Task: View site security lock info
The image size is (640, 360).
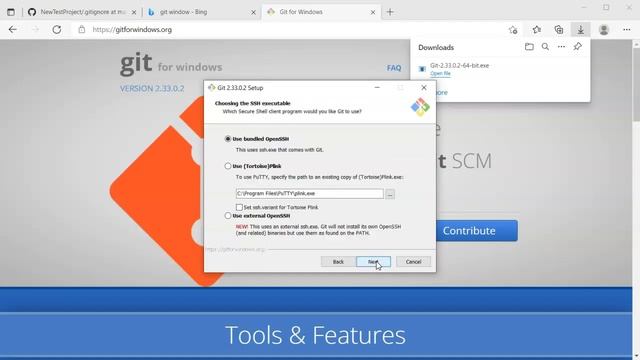Action: [x=82, y=29]
